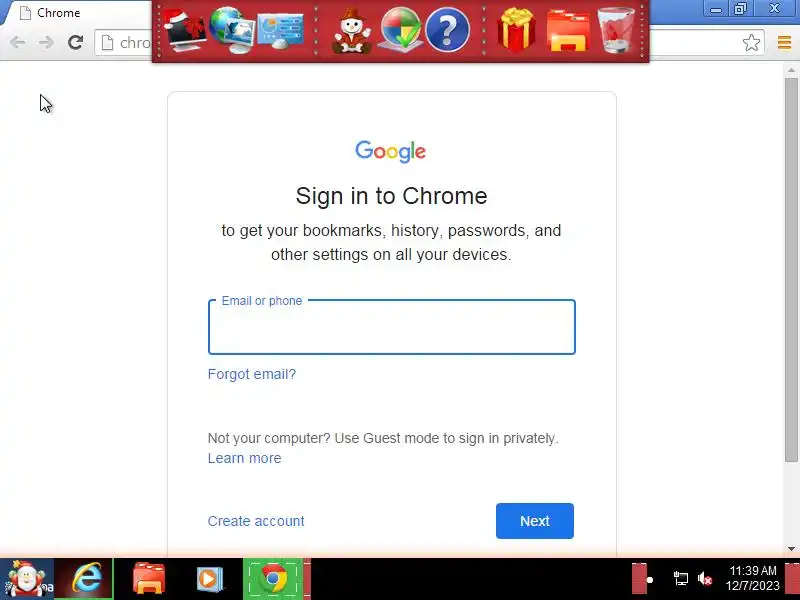The width and height of the screenshot is (800, 600).
Task: Open the recycle bin icon in dock
Action: (x=616, y=30)
